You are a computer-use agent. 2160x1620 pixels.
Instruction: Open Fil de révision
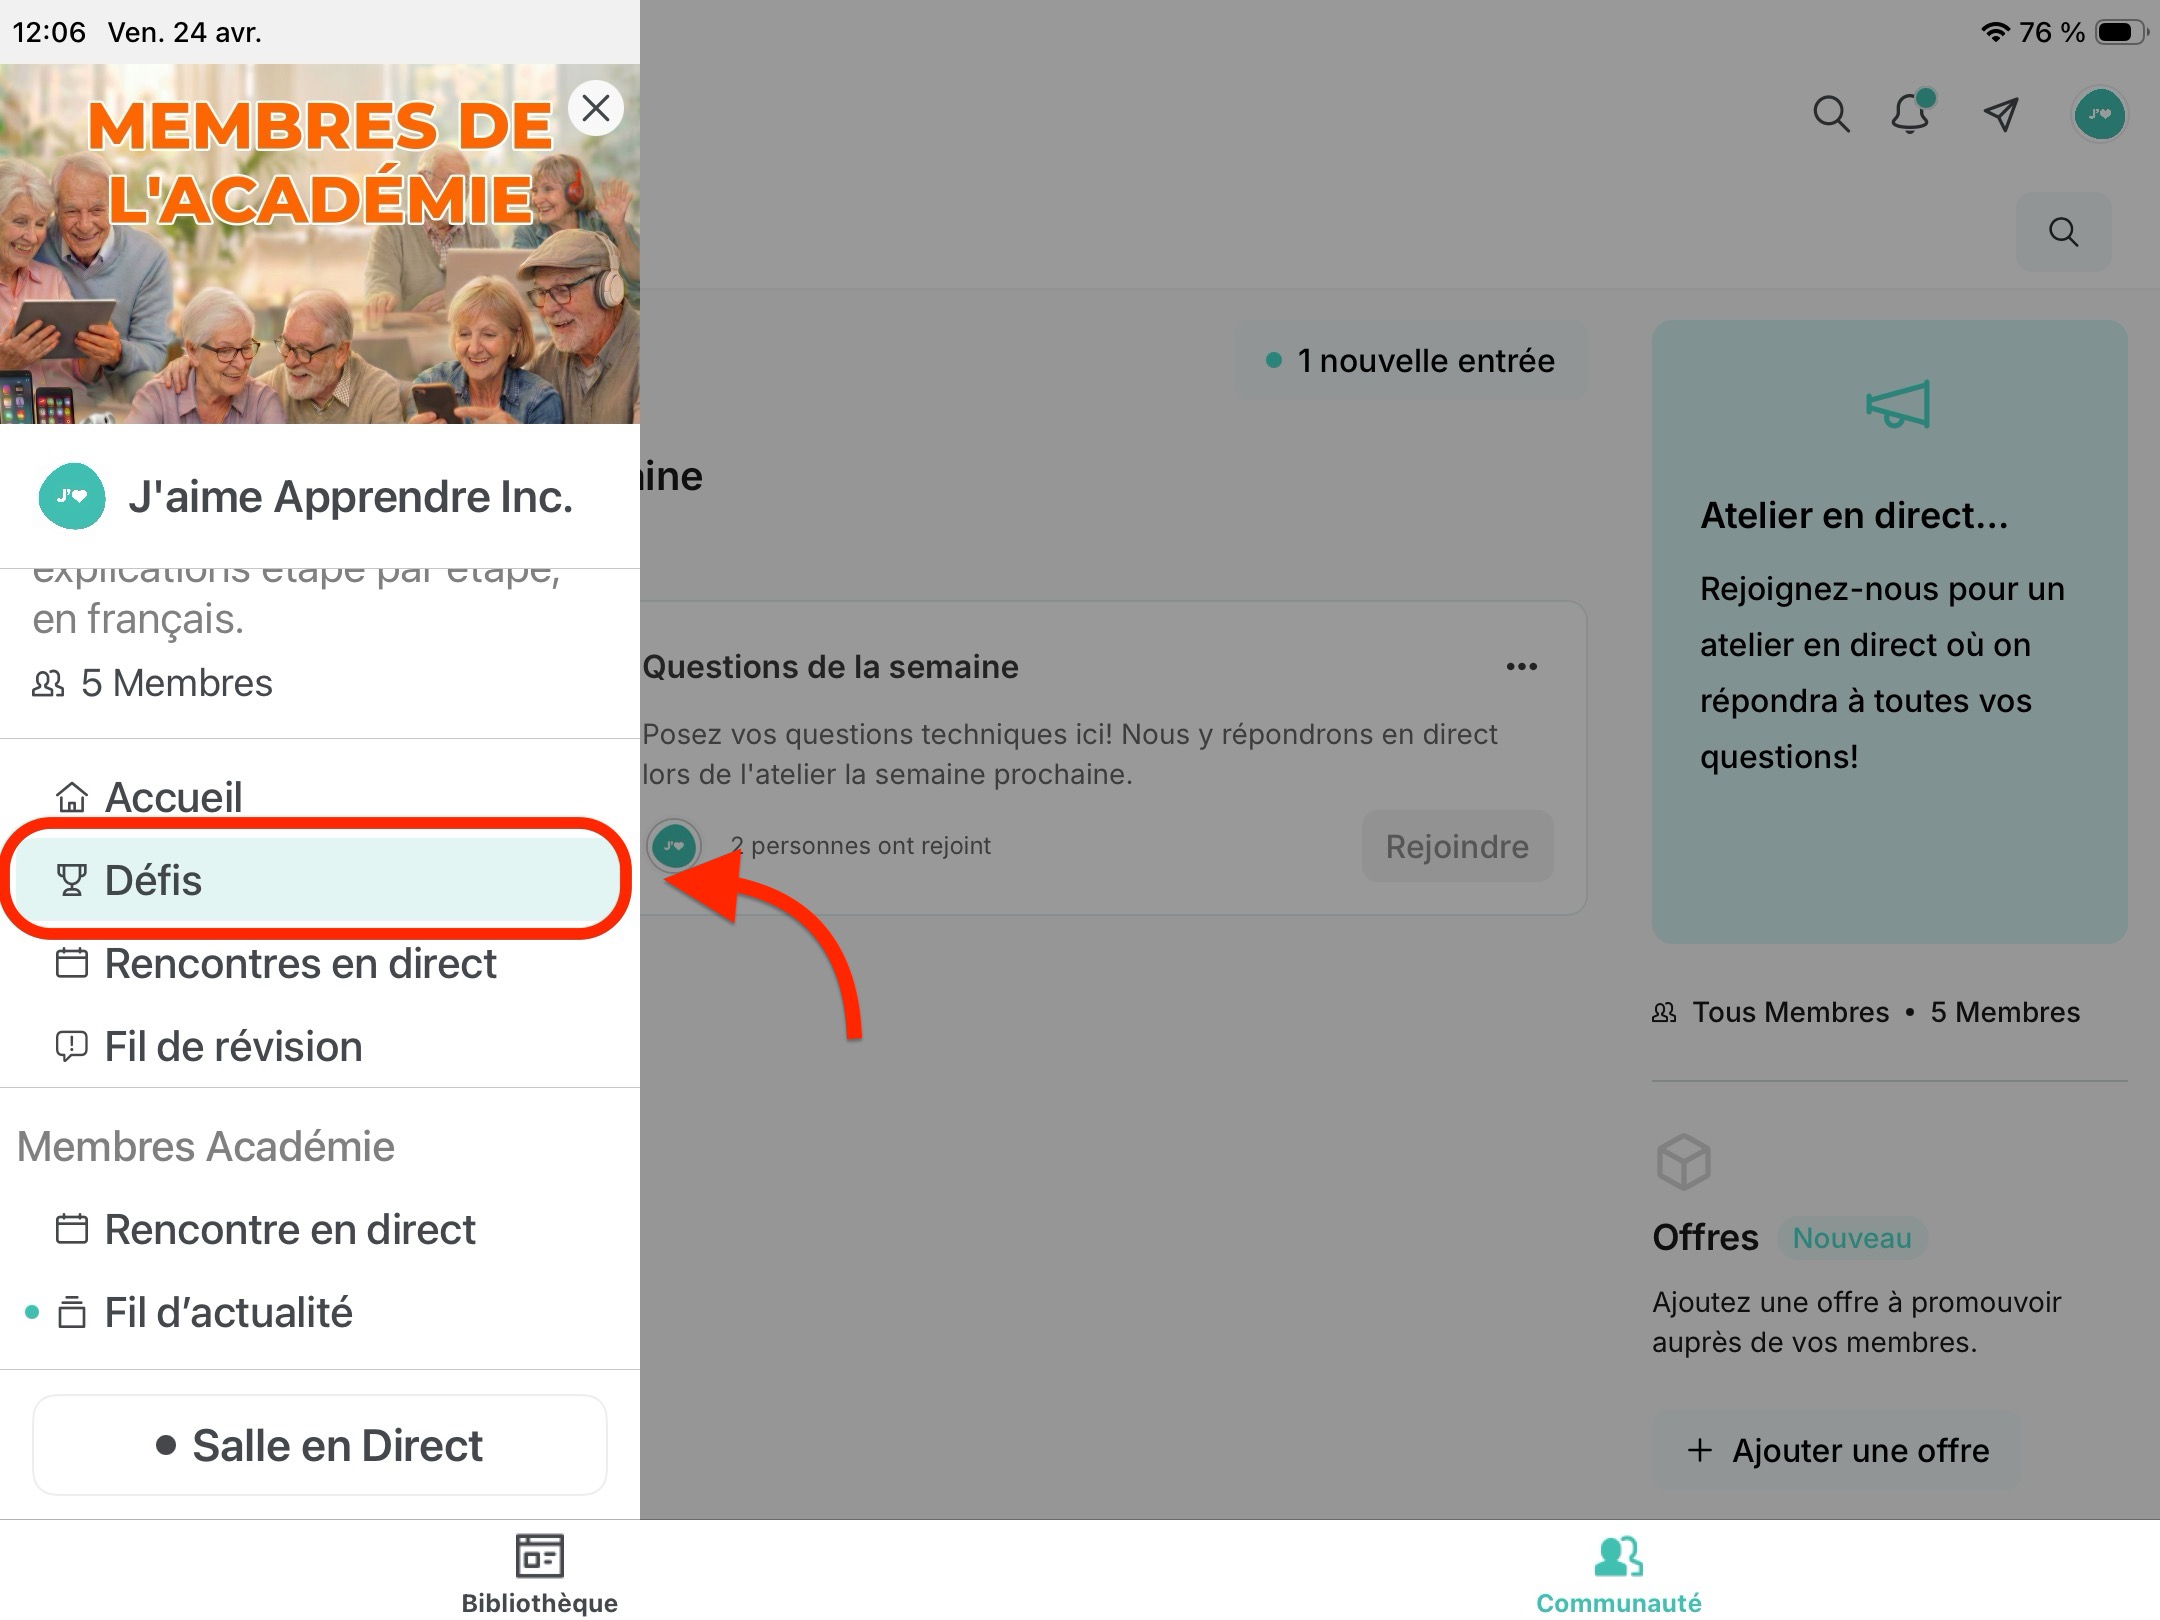[320, 1046]
